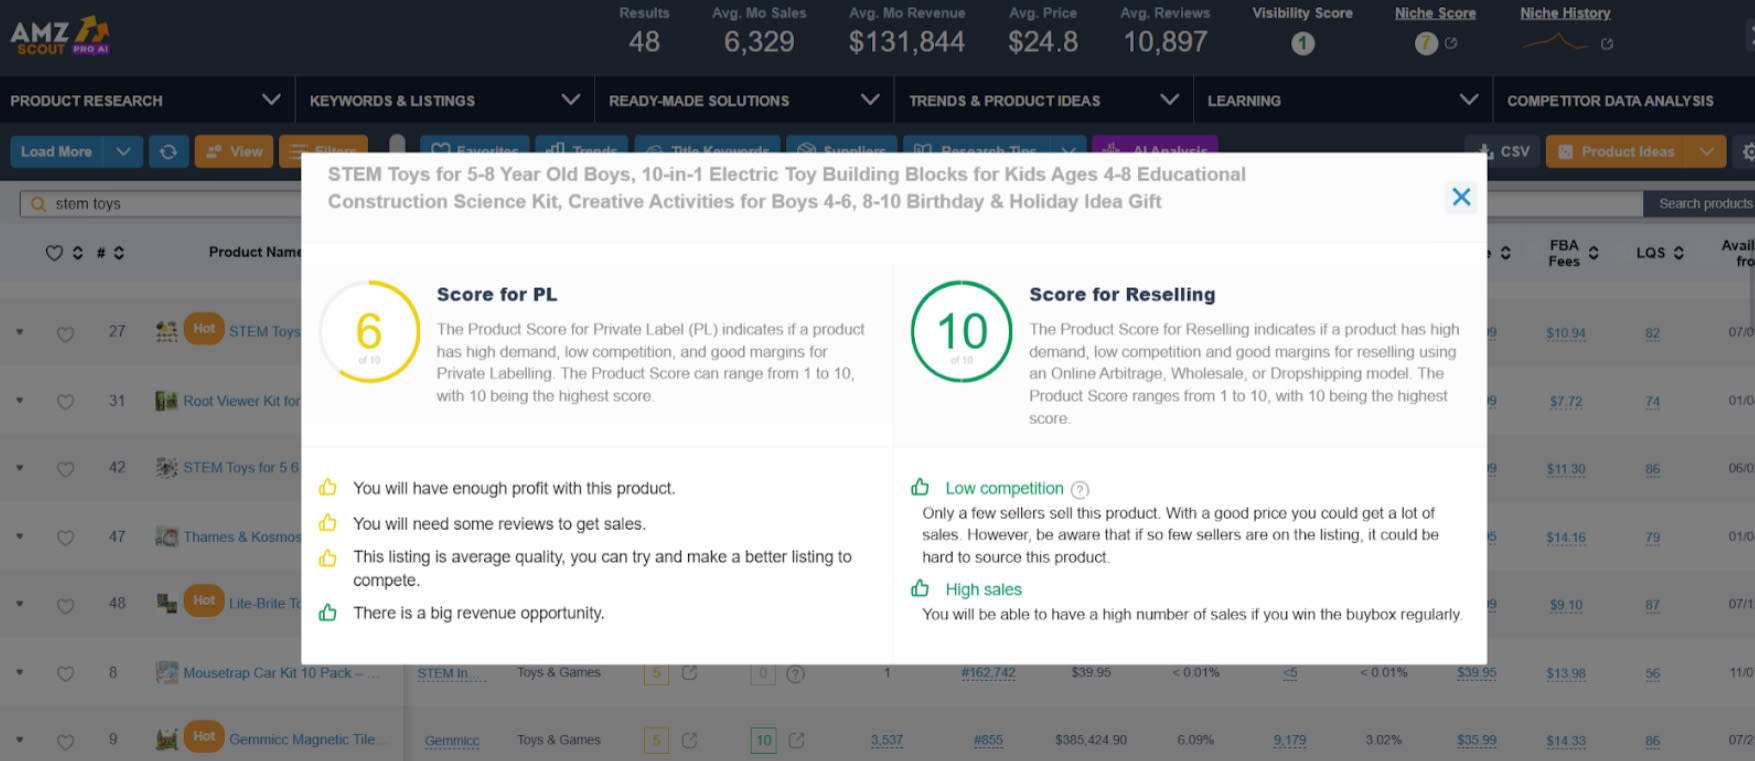Click the Score for PL progress dial

[x=369, y=332]
